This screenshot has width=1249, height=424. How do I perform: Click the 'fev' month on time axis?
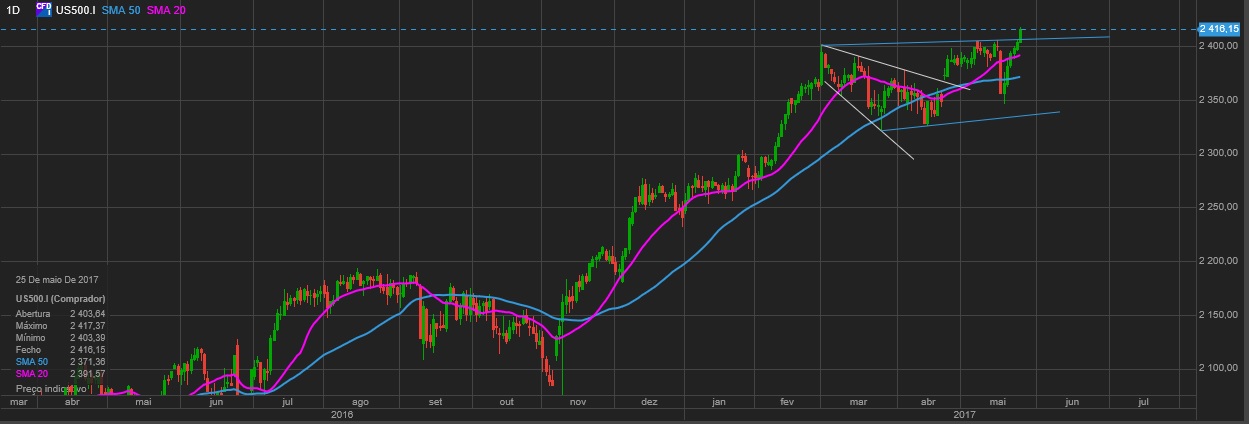coord(786,402)
